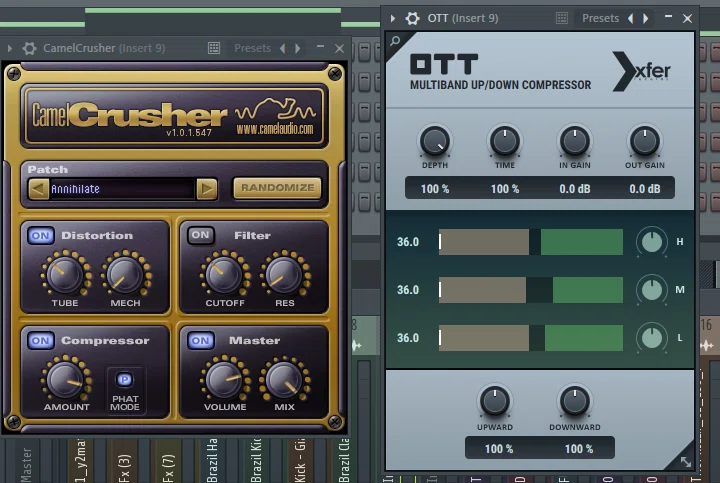Click the Downward 100 % value

[x=579, y=449]
